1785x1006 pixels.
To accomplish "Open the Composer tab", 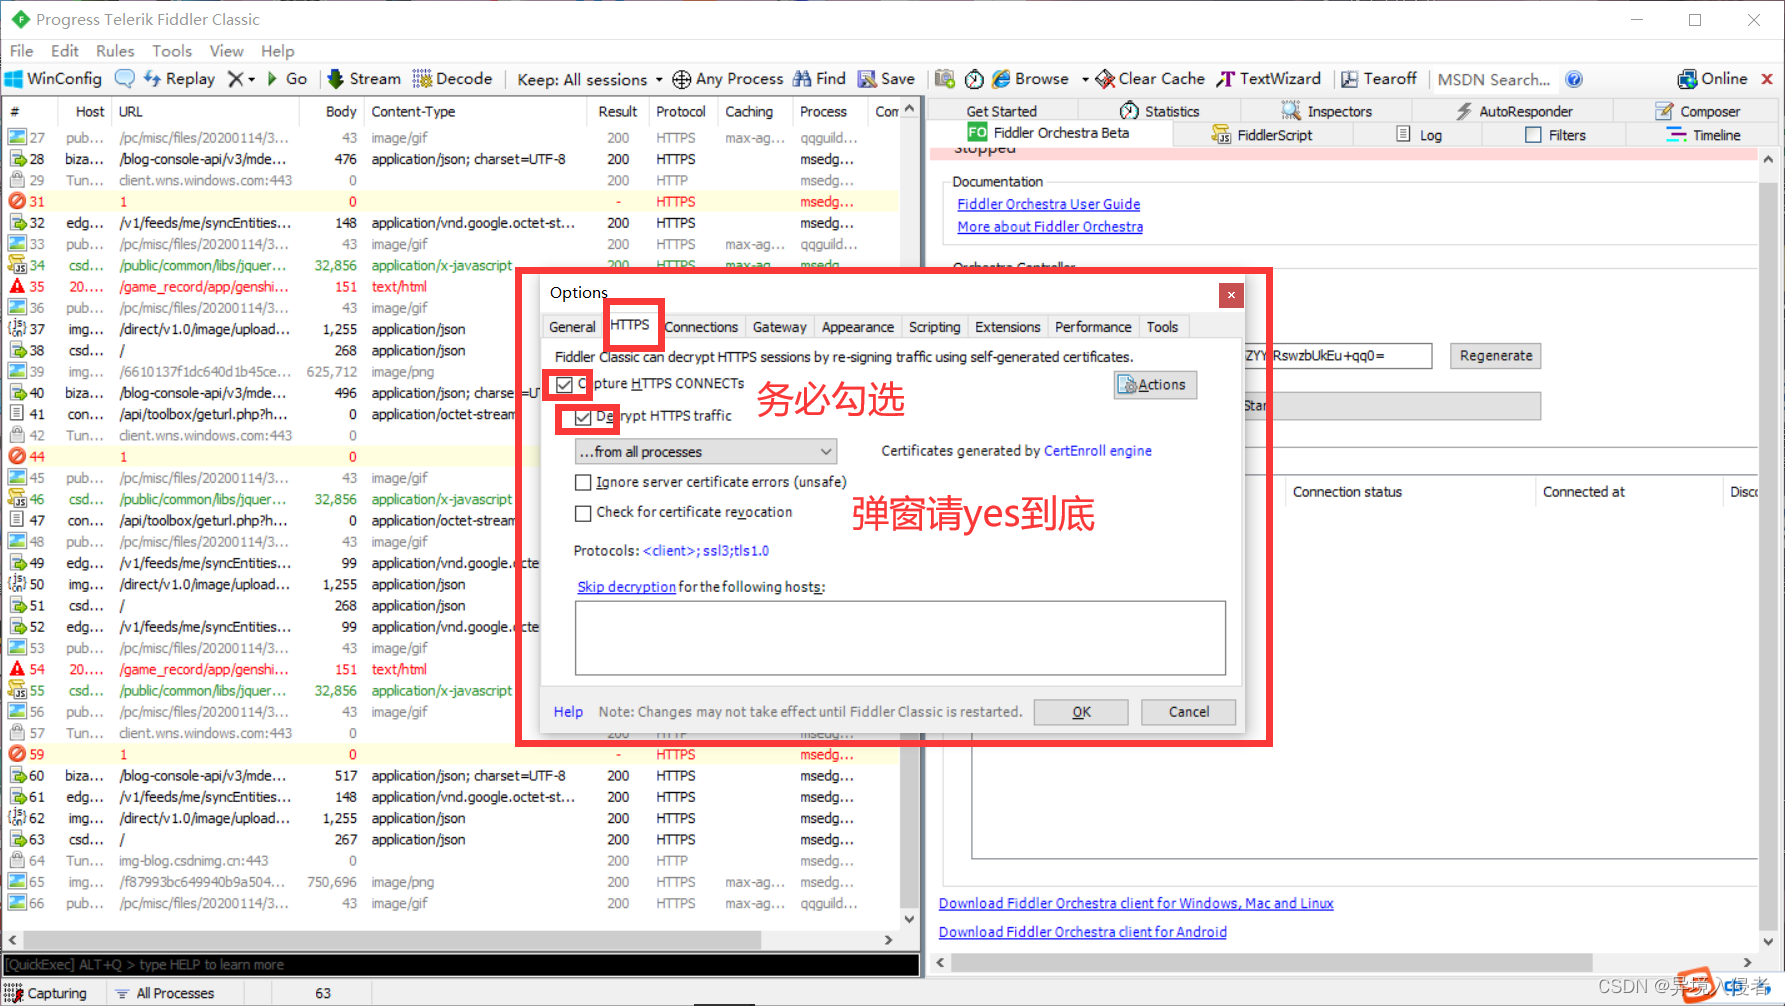I will 1697,111.
